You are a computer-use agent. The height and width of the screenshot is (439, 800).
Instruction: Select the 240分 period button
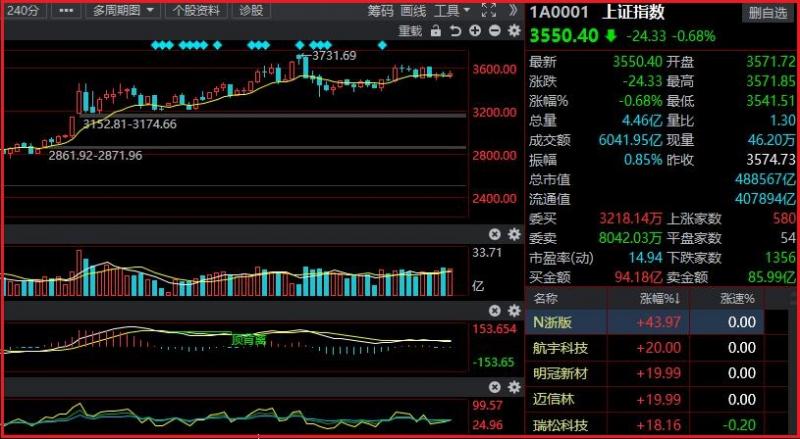23,10
